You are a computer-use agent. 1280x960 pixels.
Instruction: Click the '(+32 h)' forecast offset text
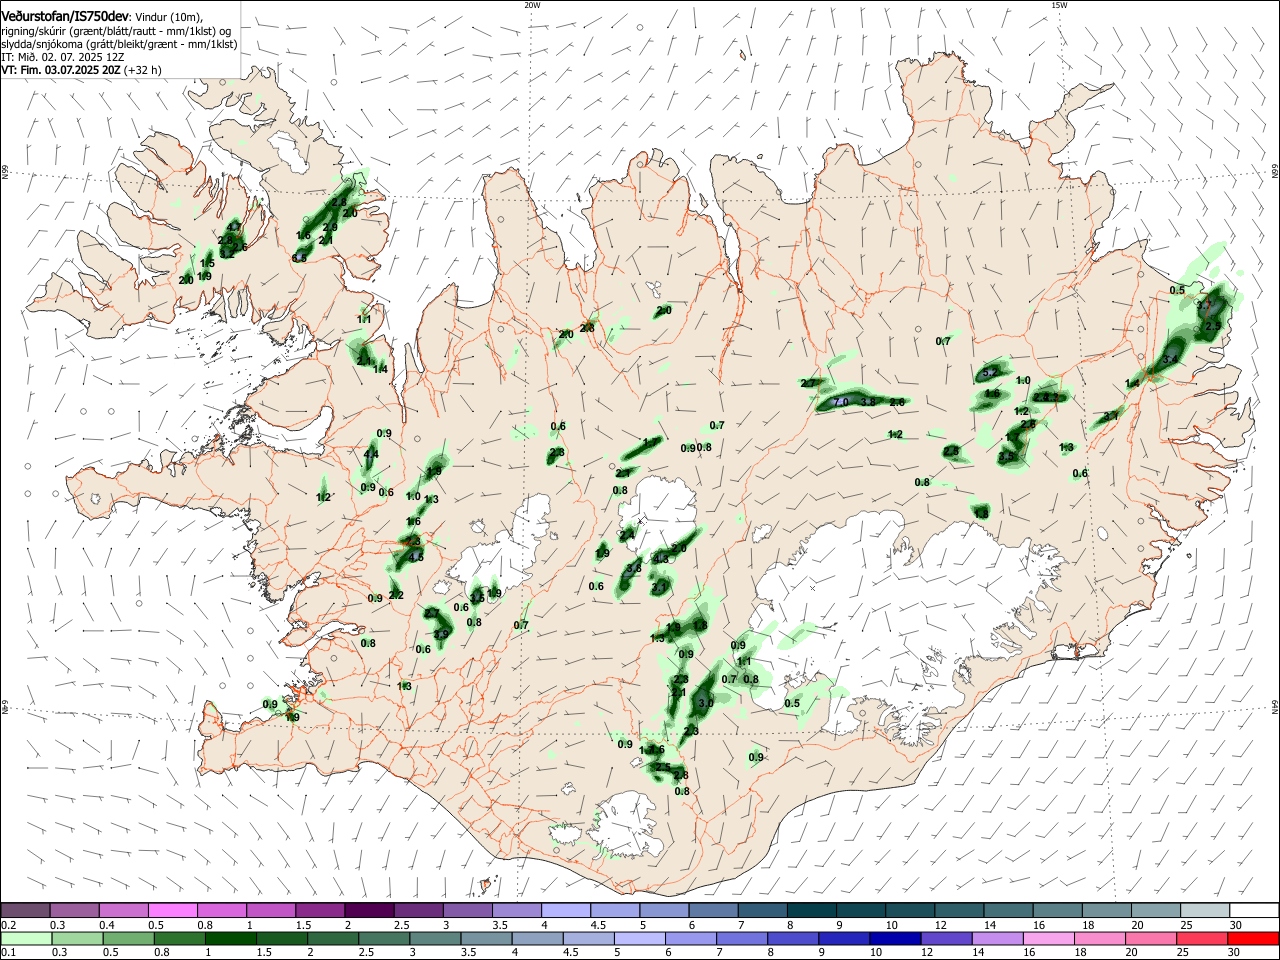click(144, 70)
